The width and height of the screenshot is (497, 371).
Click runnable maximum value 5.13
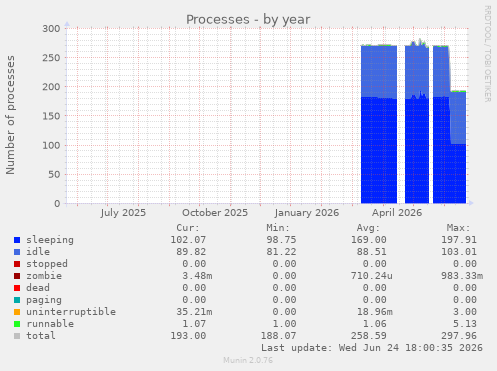[465, 324]
